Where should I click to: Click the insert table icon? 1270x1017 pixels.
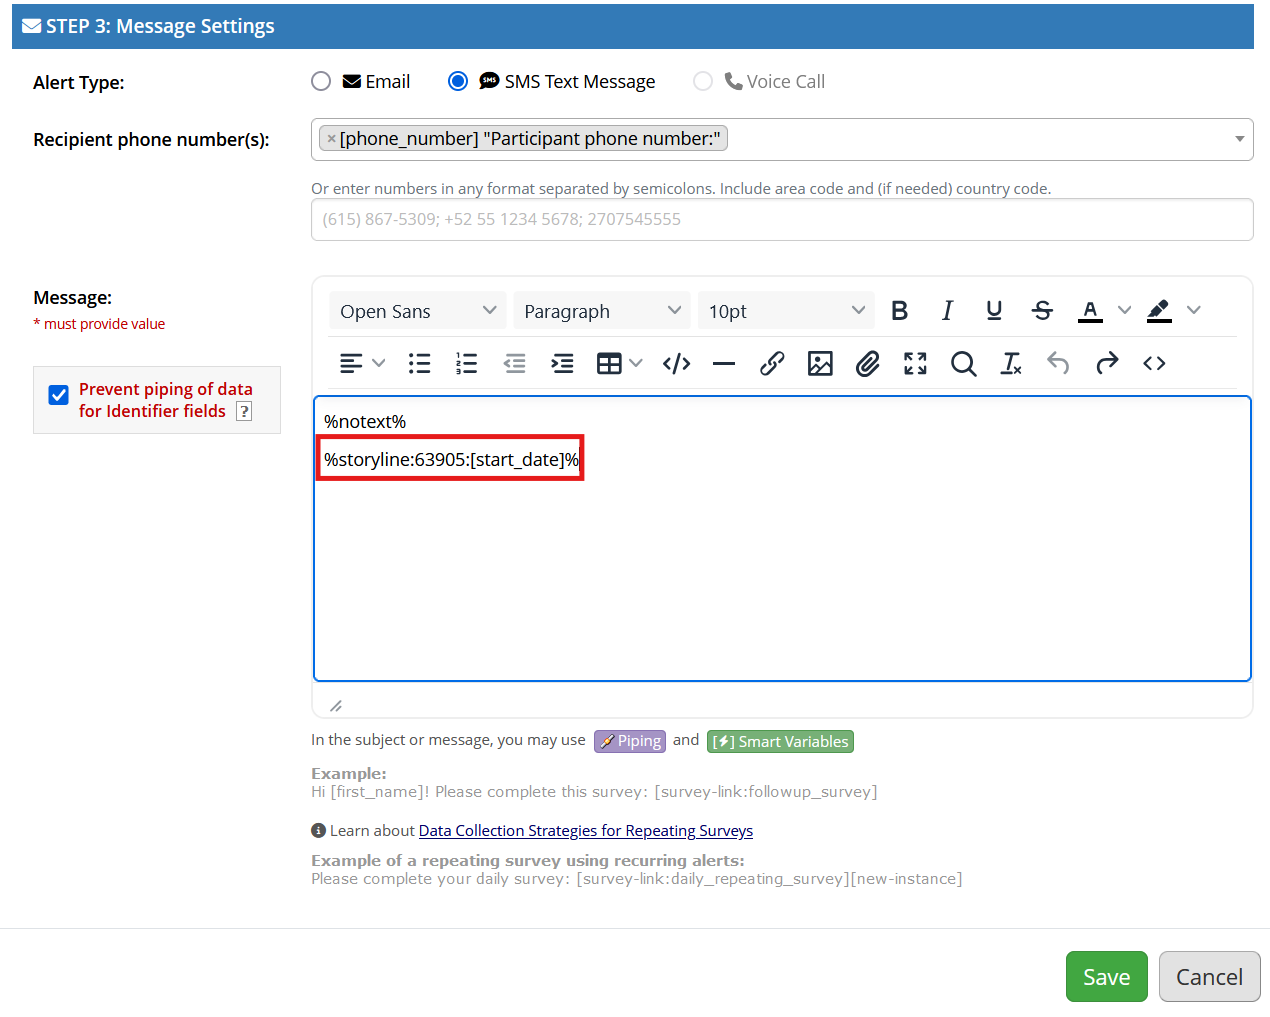click(x=609, y=363)
